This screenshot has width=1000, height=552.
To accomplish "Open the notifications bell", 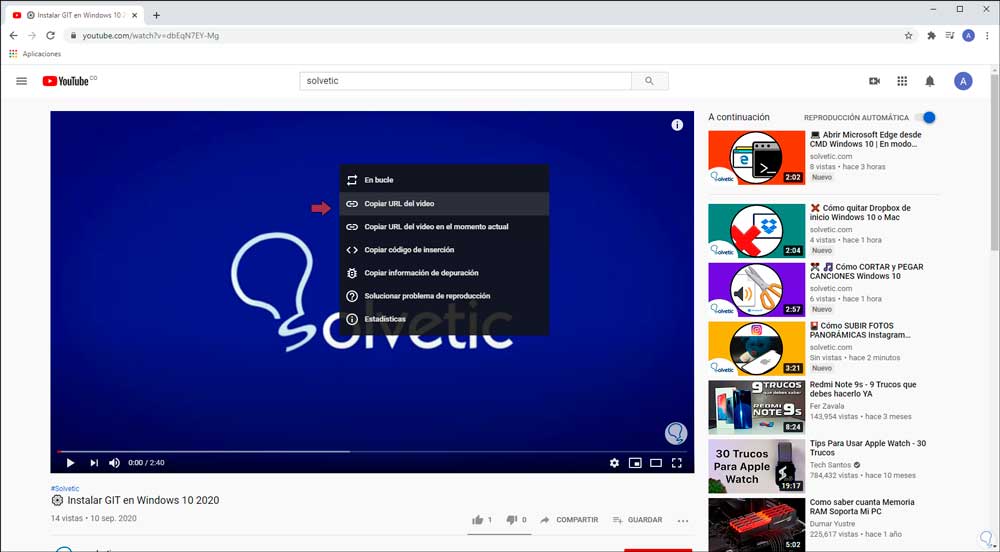I will click(930, 81).
